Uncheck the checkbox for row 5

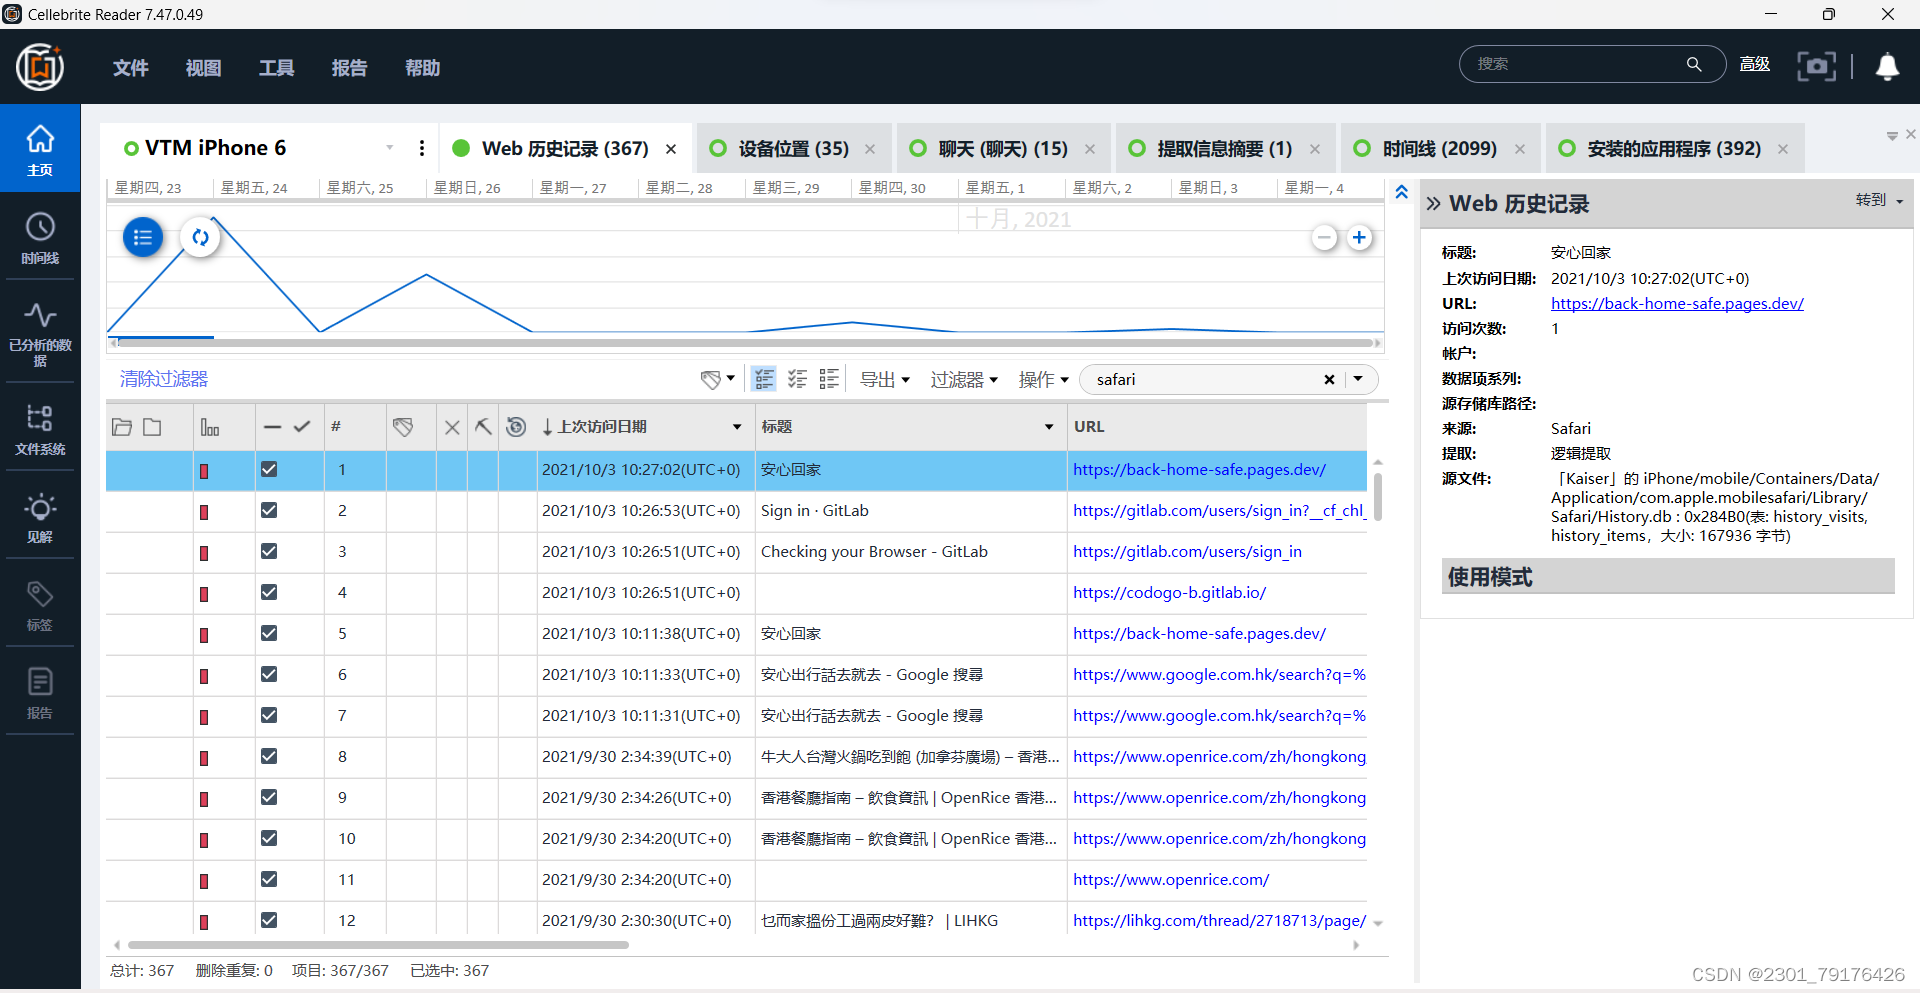click(x=269, y=633)
